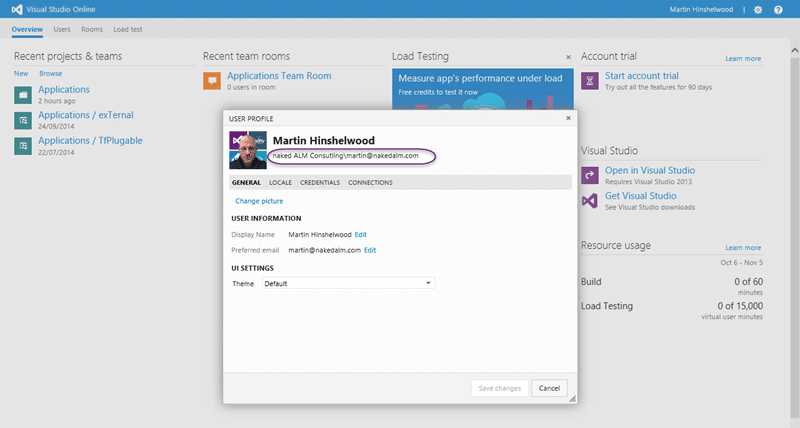The image size is (800, 428).
Task: Open the help question mark icon
Action: point(778,10)
